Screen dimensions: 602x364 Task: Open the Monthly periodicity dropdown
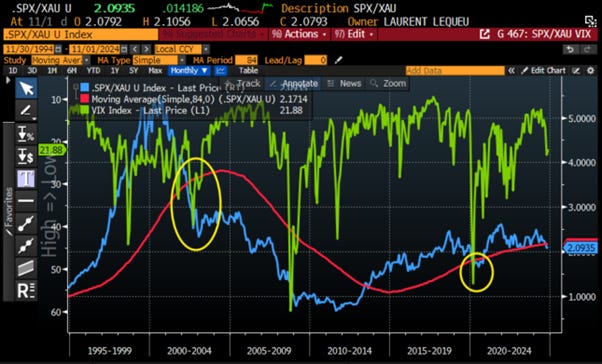[189, 71]
